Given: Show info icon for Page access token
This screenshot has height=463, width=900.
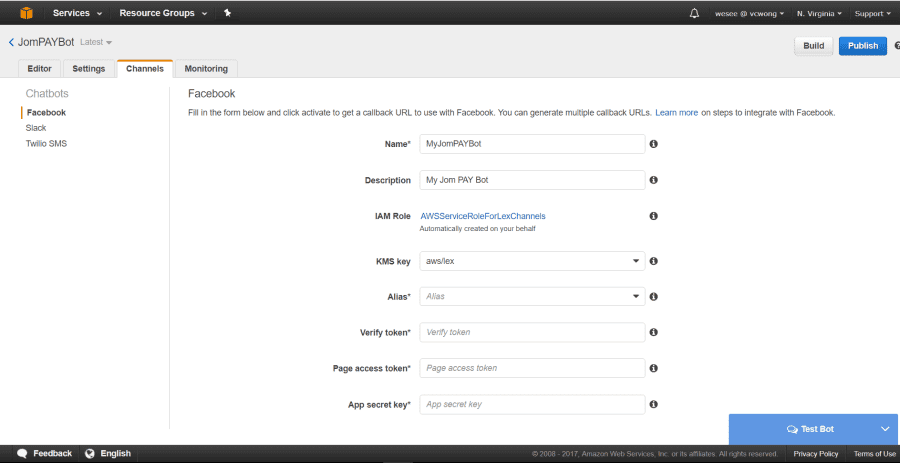Looking at the screenshot, I should [653, 368].
